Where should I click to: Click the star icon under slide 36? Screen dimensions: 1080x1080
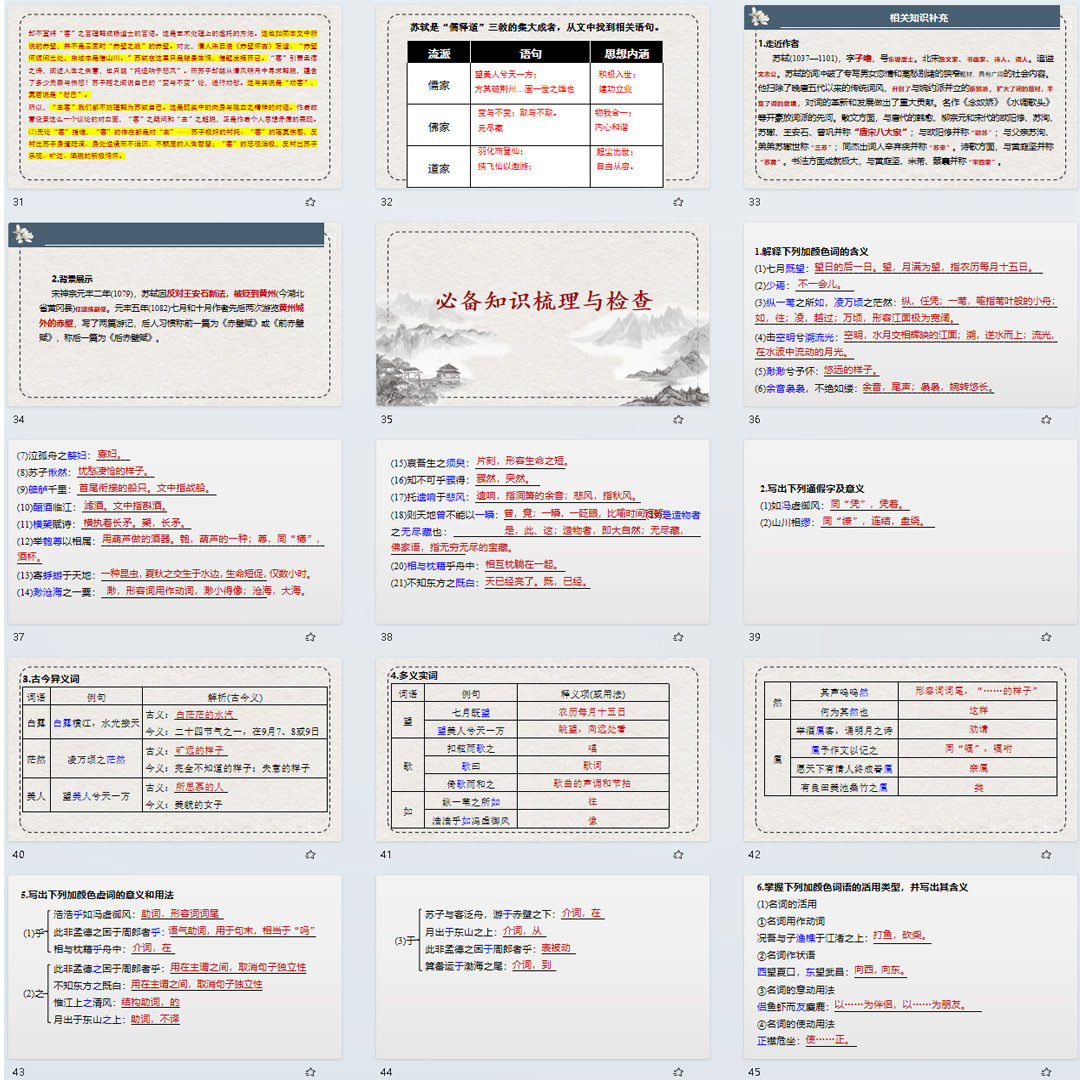[1046, 419]
